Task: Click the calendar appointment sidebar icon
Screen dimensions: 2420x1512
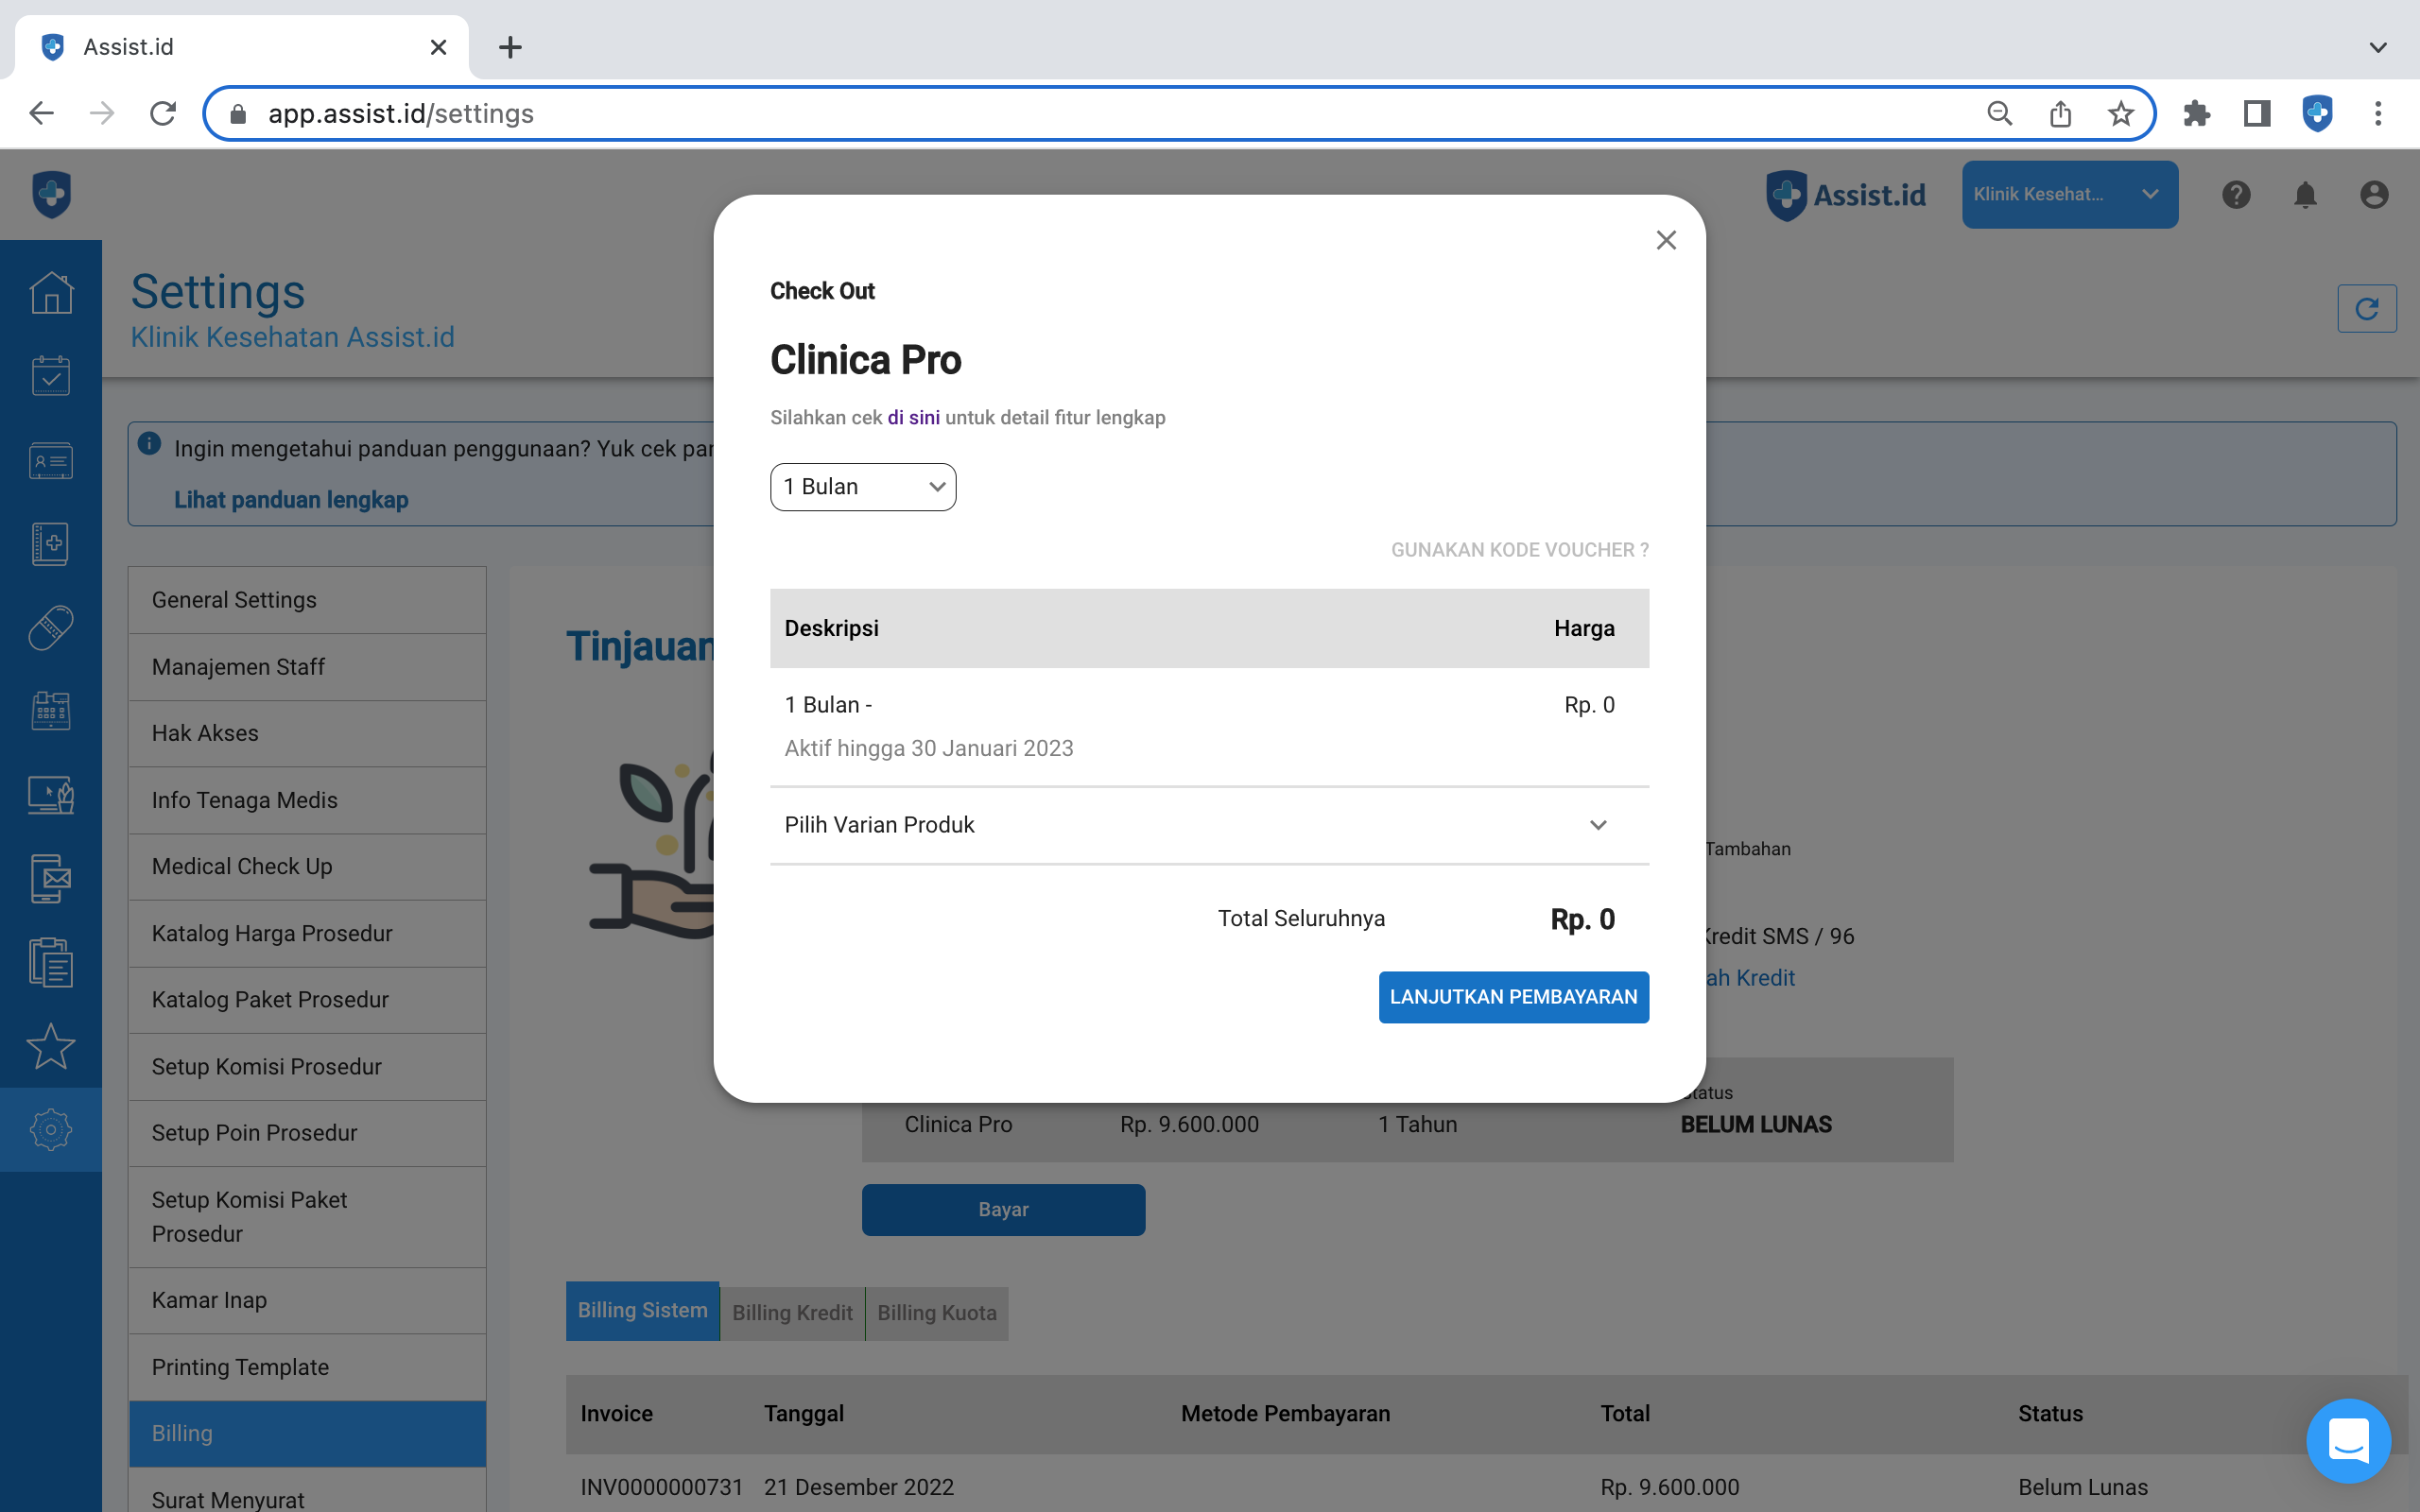Action: click(x=50, y=376)
